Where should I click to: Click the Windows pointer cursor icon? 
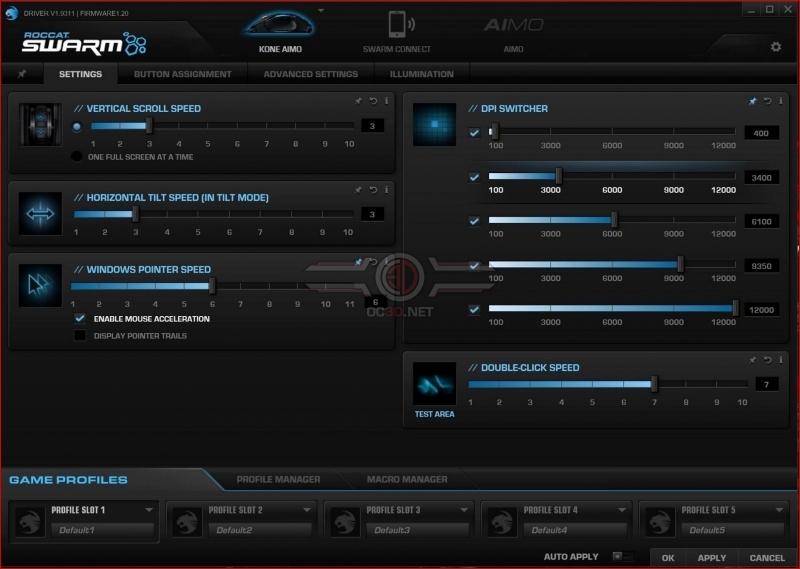tap(40, 285)
